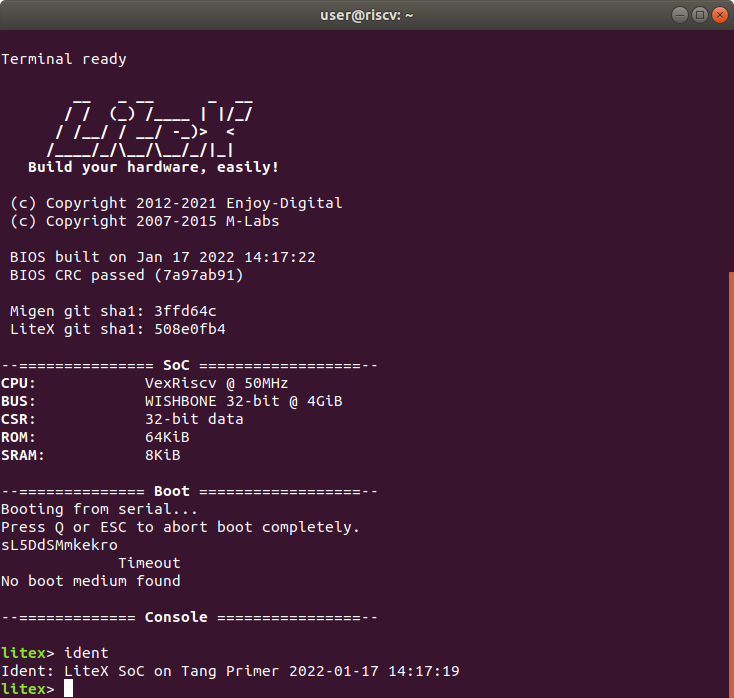The height and width of the screenshot is (698, 734).
Task: Click SRAM value '8KiB'
Action: [x=162, y=455]
